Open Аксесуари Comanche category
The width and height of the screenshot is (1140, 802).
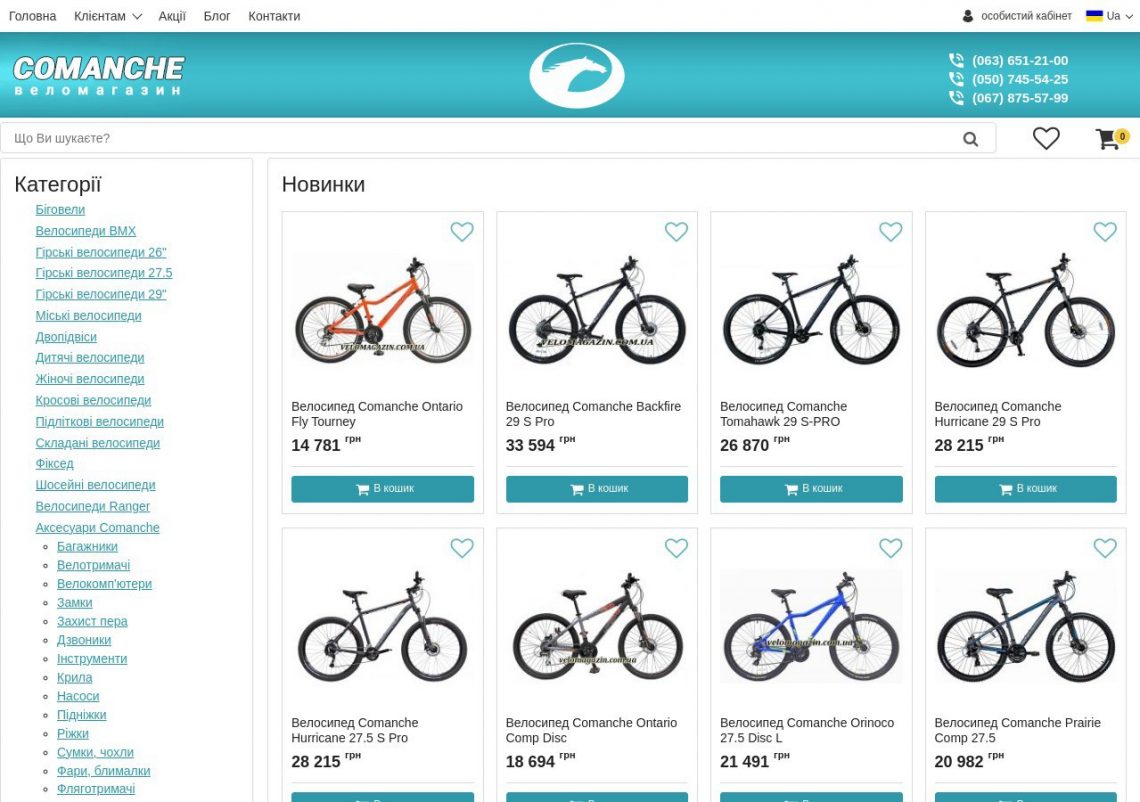pos(97,528)
